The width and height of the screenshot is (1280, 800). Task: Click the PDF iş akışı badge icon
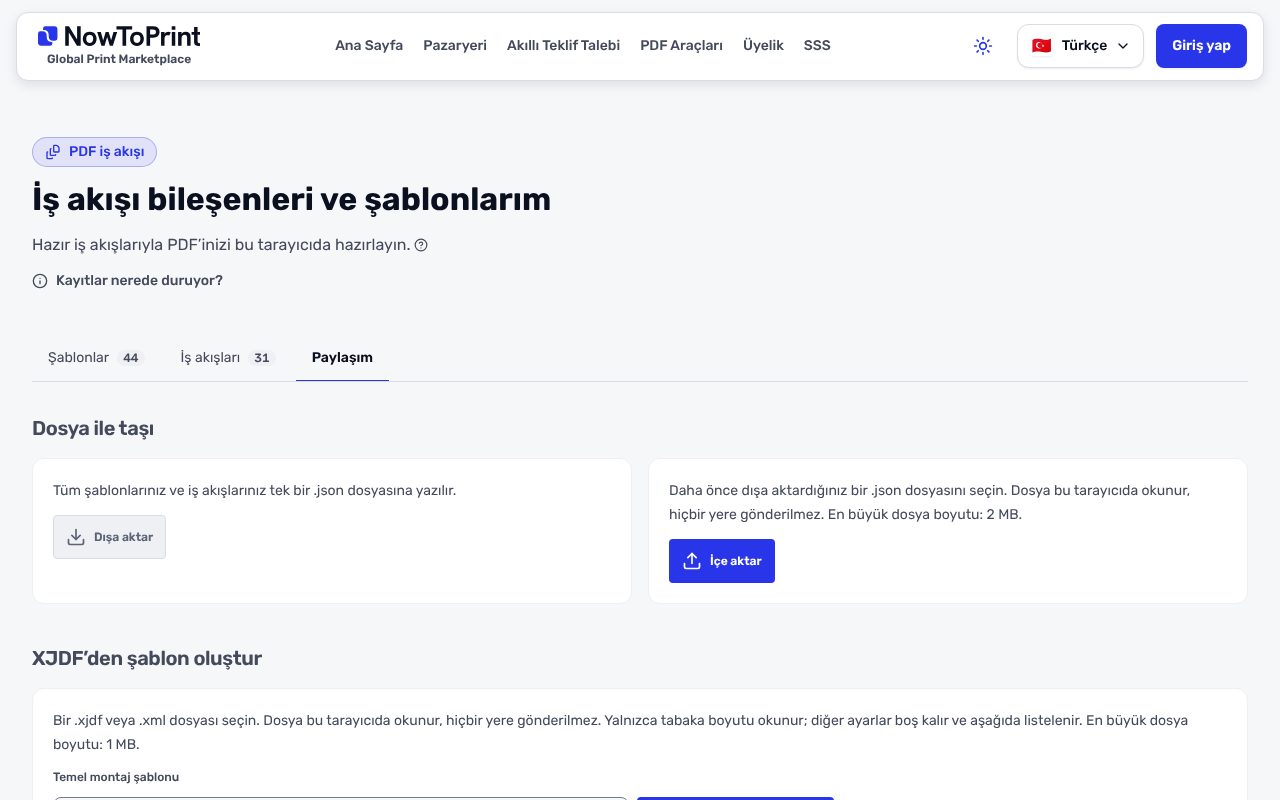point(53,152)
